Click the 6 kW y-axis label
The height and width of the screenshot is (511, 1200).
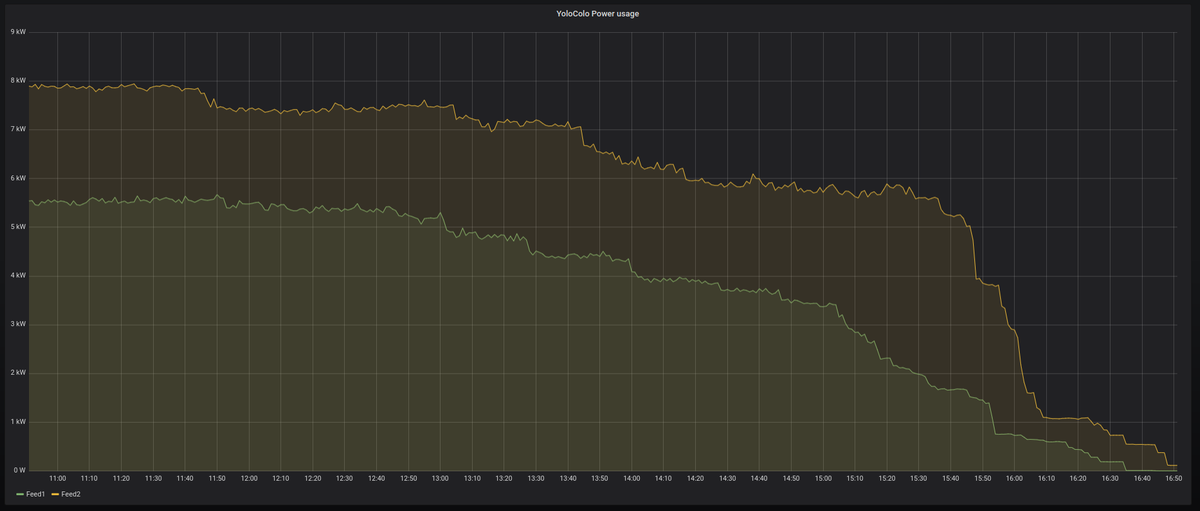click(18, 178)
